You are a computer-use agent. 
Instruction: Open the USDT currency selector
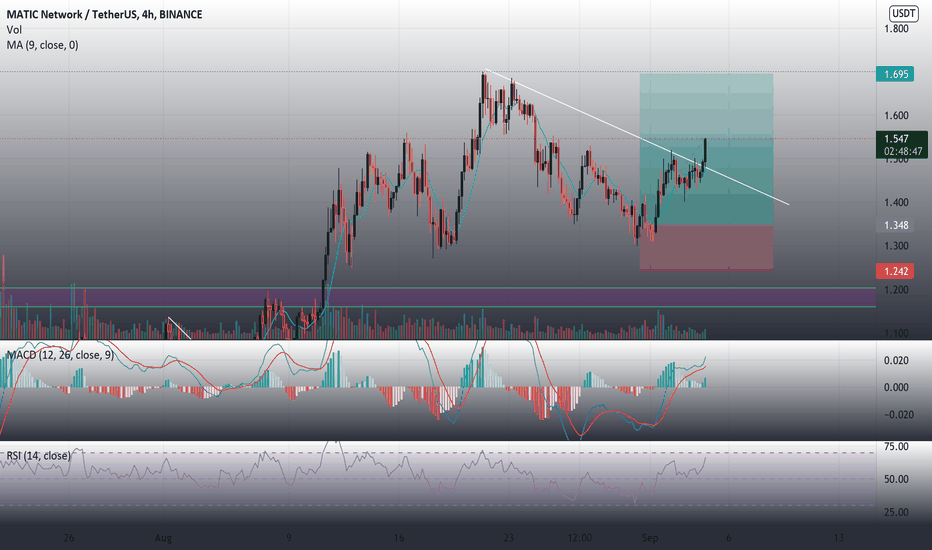[x=903, y=13]
